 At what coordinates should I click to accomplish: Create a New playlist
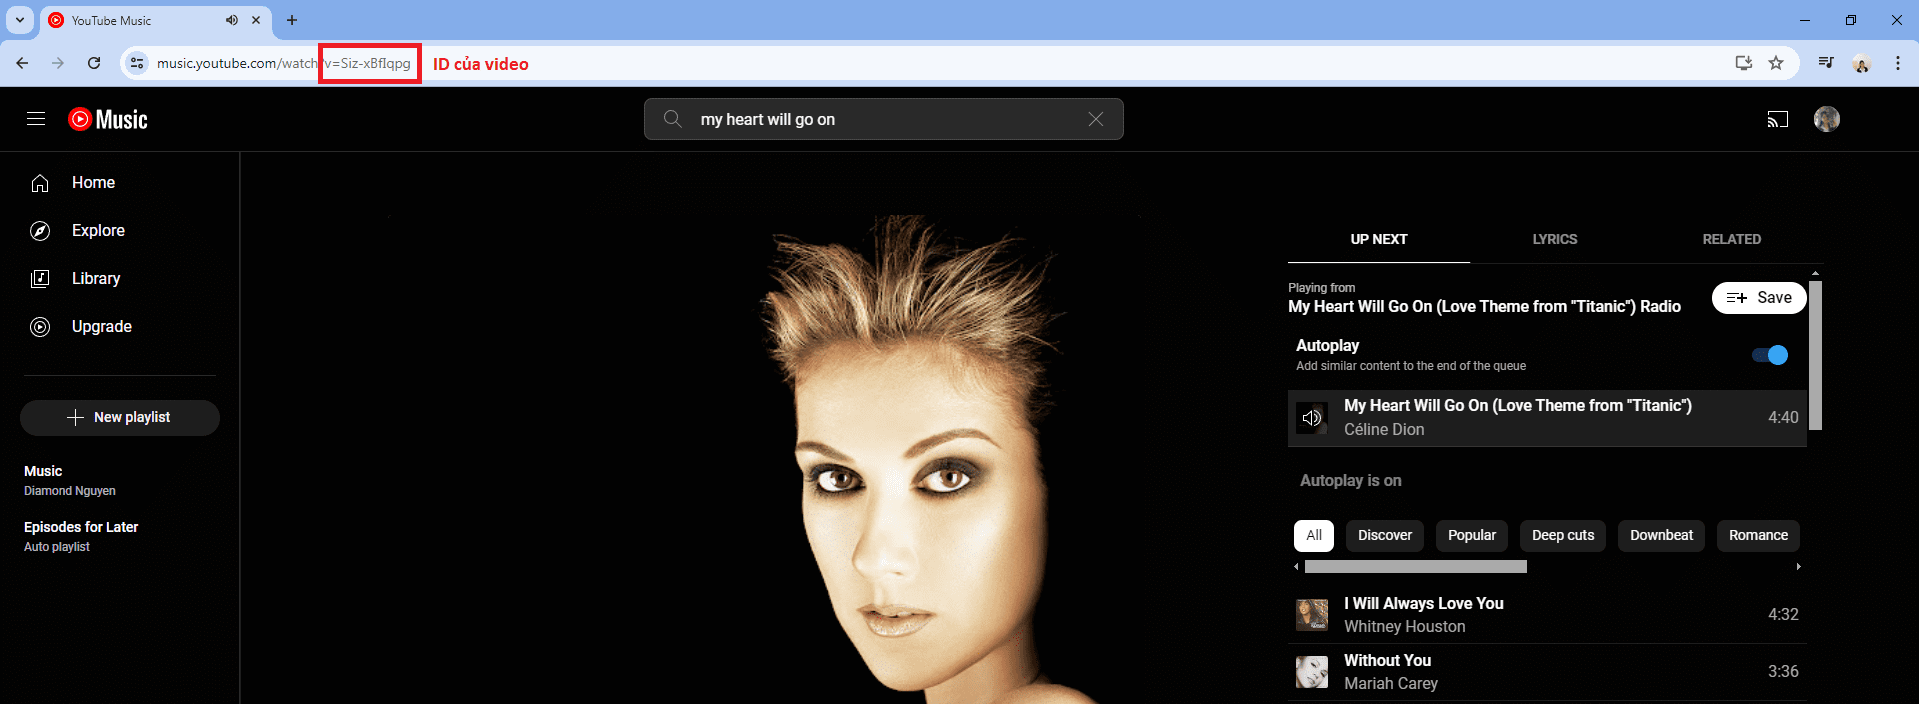click(120, 418)
